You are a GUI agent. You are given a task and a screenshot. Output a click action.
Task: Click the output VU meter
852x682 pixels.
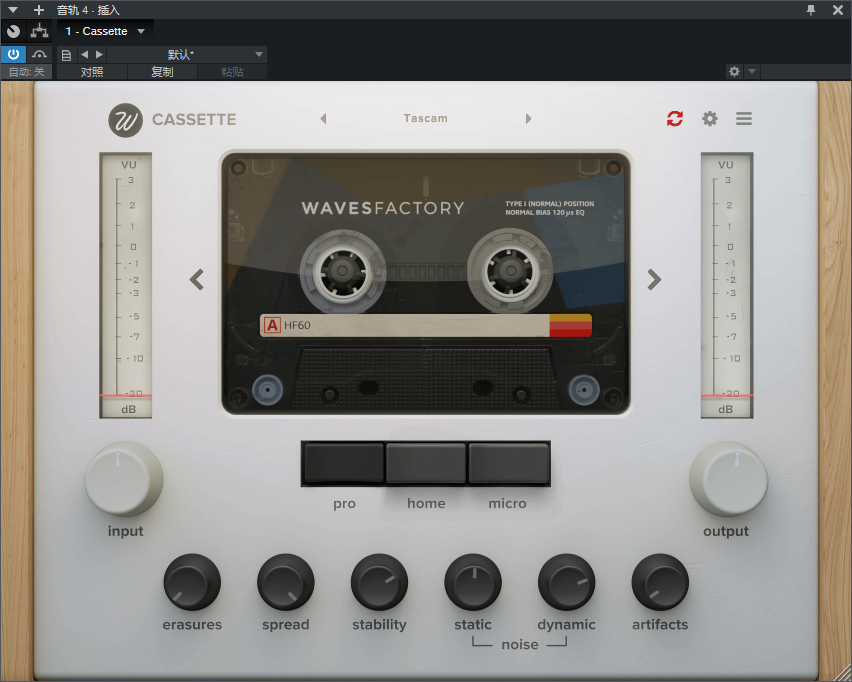tap(727, 285)
